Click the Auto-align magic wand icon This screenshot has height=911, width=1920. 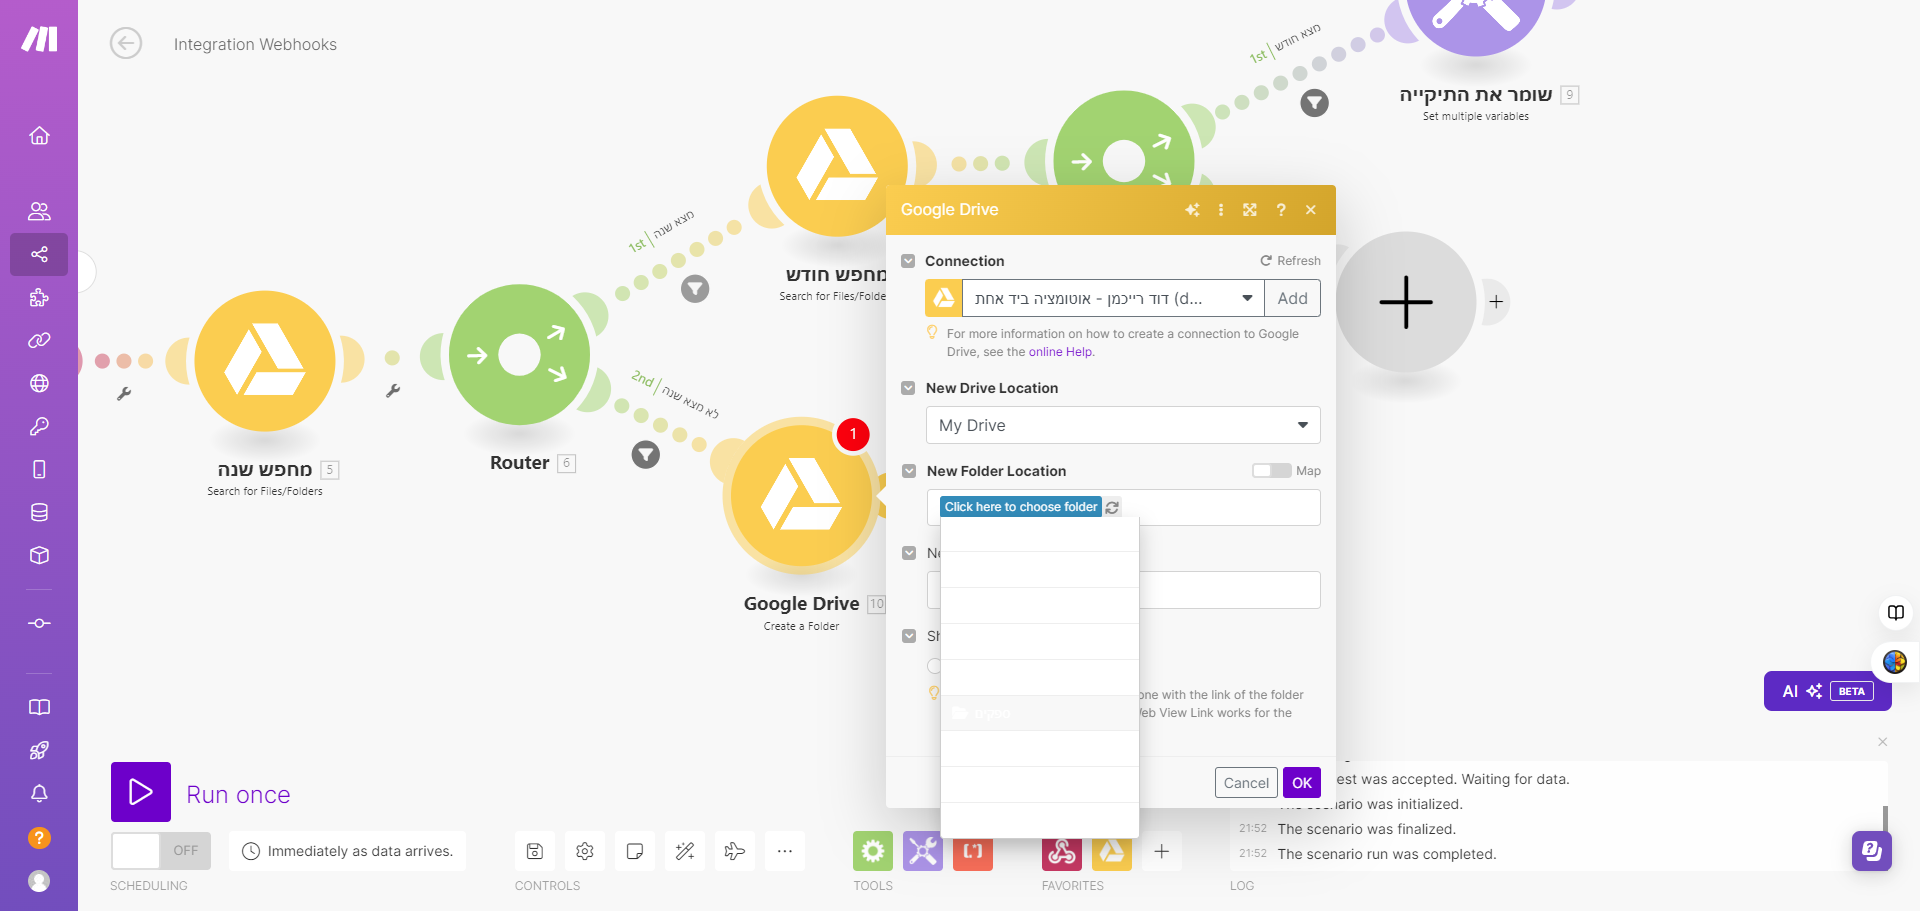pyautogui.click(x=685, y=851)
